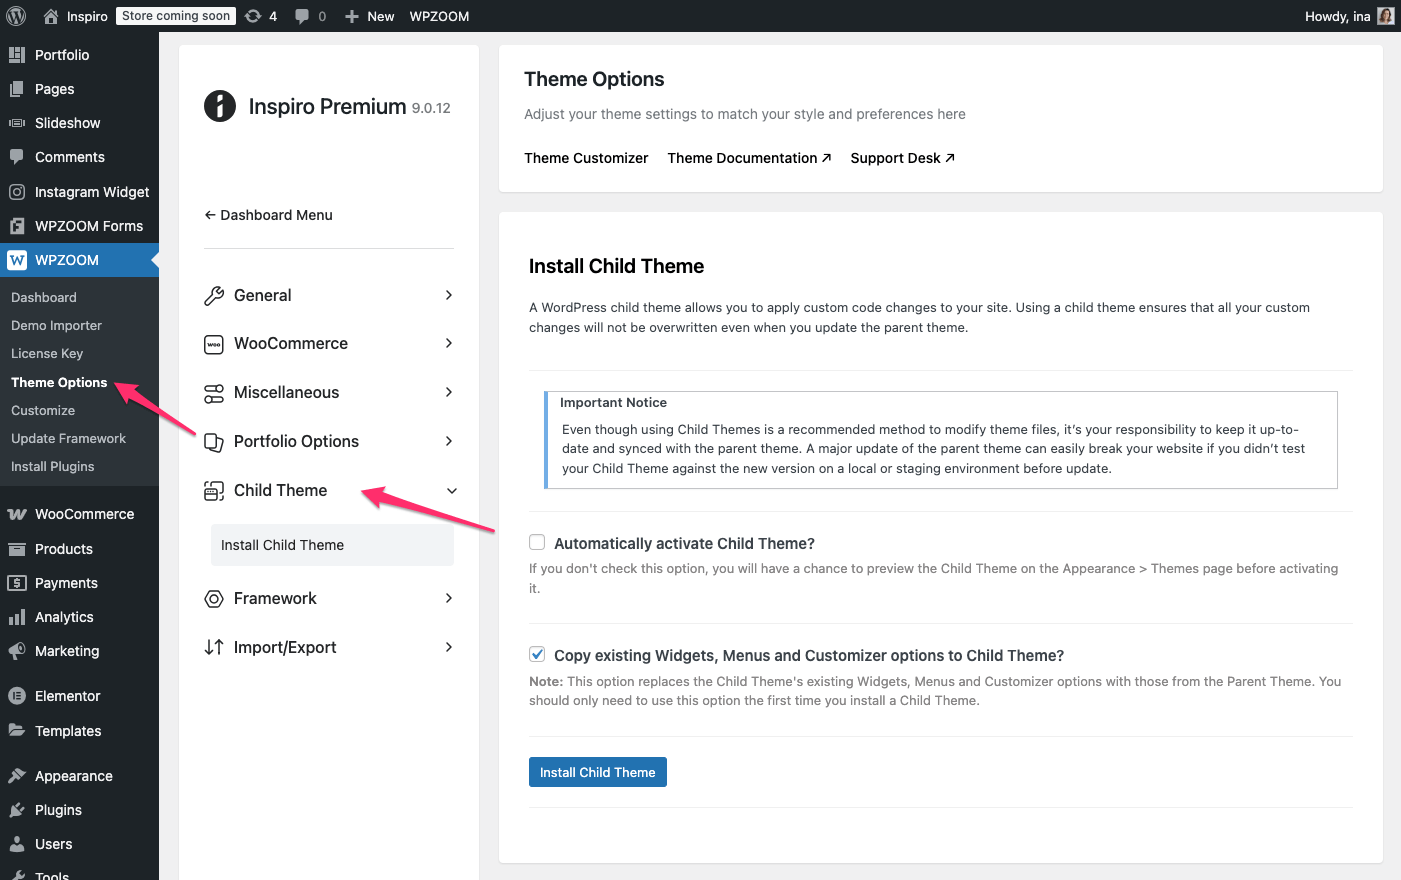Click the WordPress logo icon
This screenshot has width=1401, height=880.
pyautogui.click(x=16, y=16)
